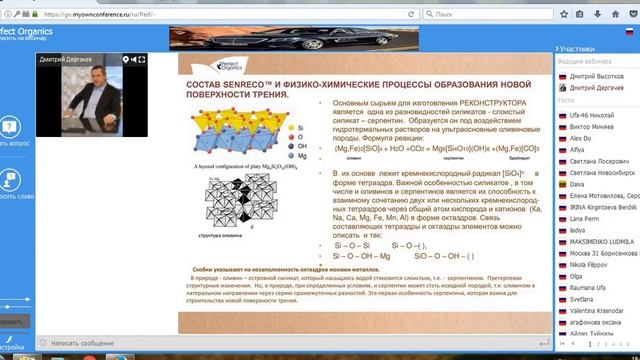Select participant Светлана Лосерович
The height and width of the screenshot is (360, 640).
(x=599, y=161)
